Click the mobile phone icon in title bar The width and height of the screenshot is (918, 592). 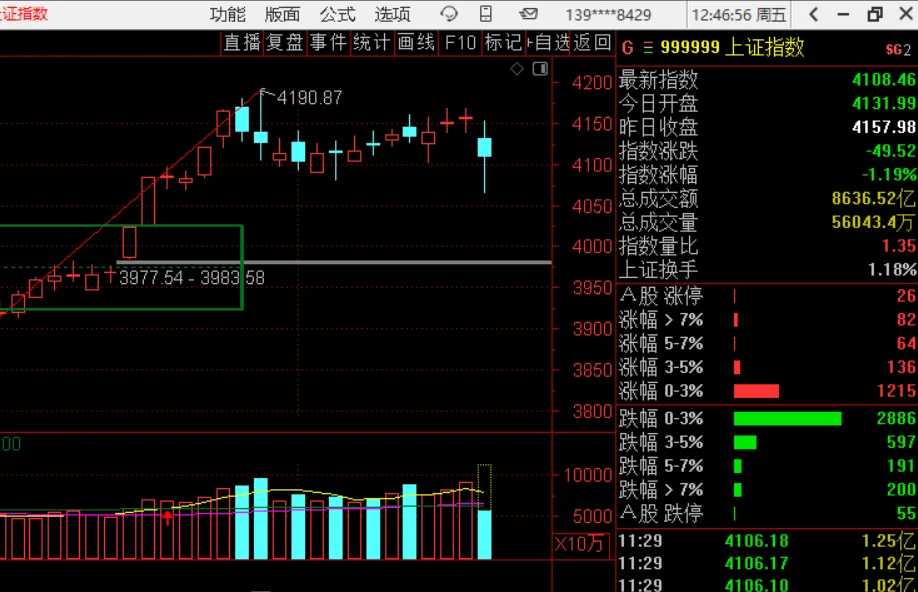coord(485,13)
